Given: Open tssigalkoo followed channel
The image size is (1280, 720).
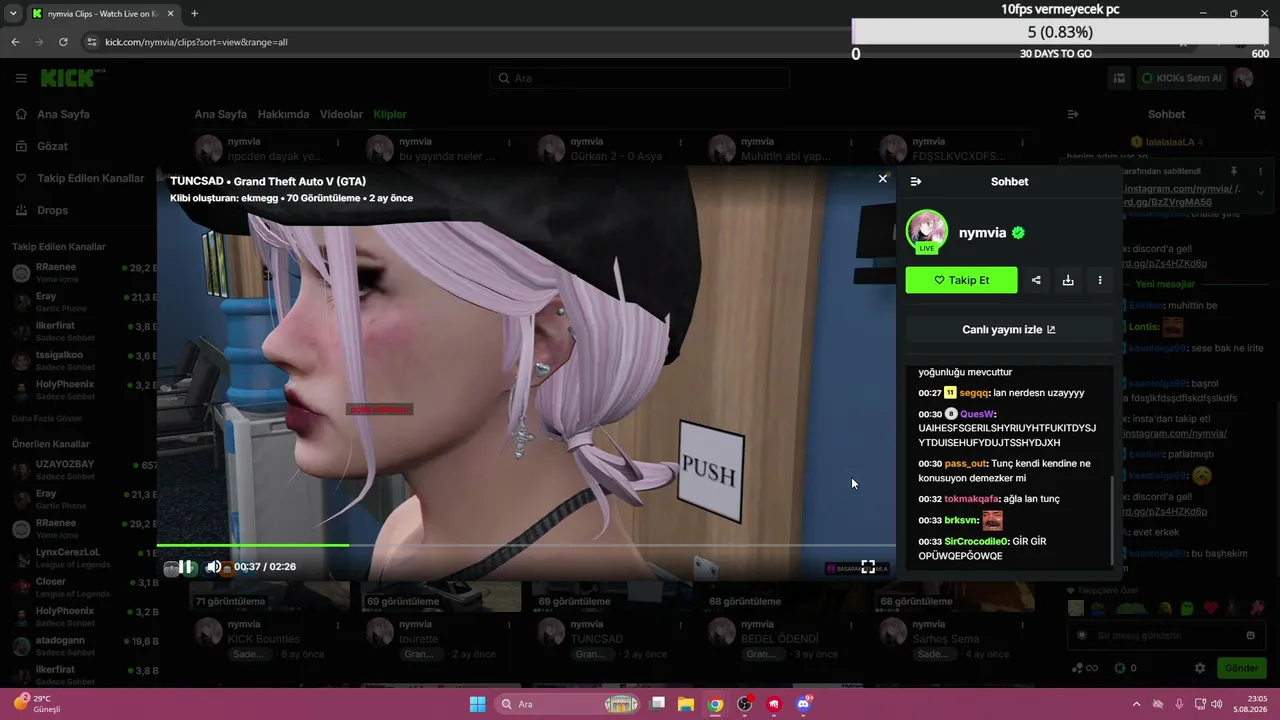Looking at the screenshot, I should point(84,361).
